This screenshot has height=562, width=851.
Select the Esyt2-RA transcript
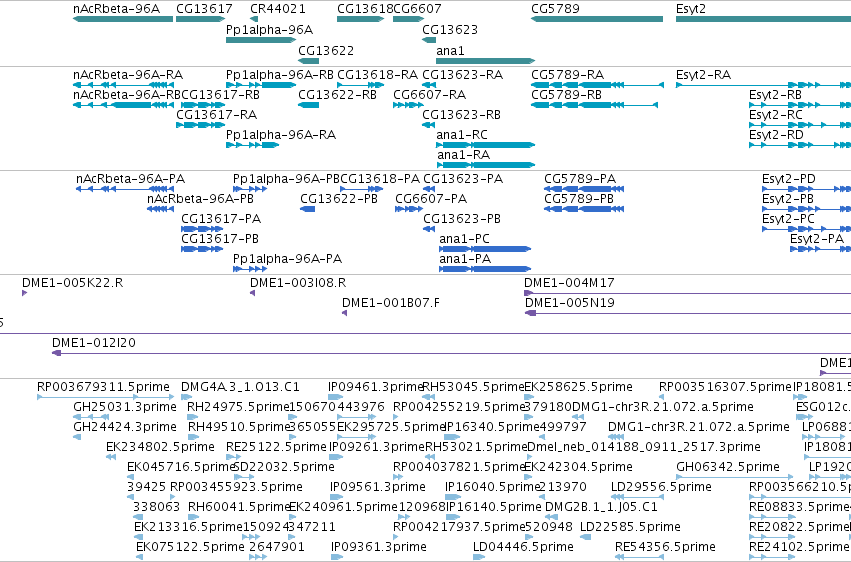763,85
